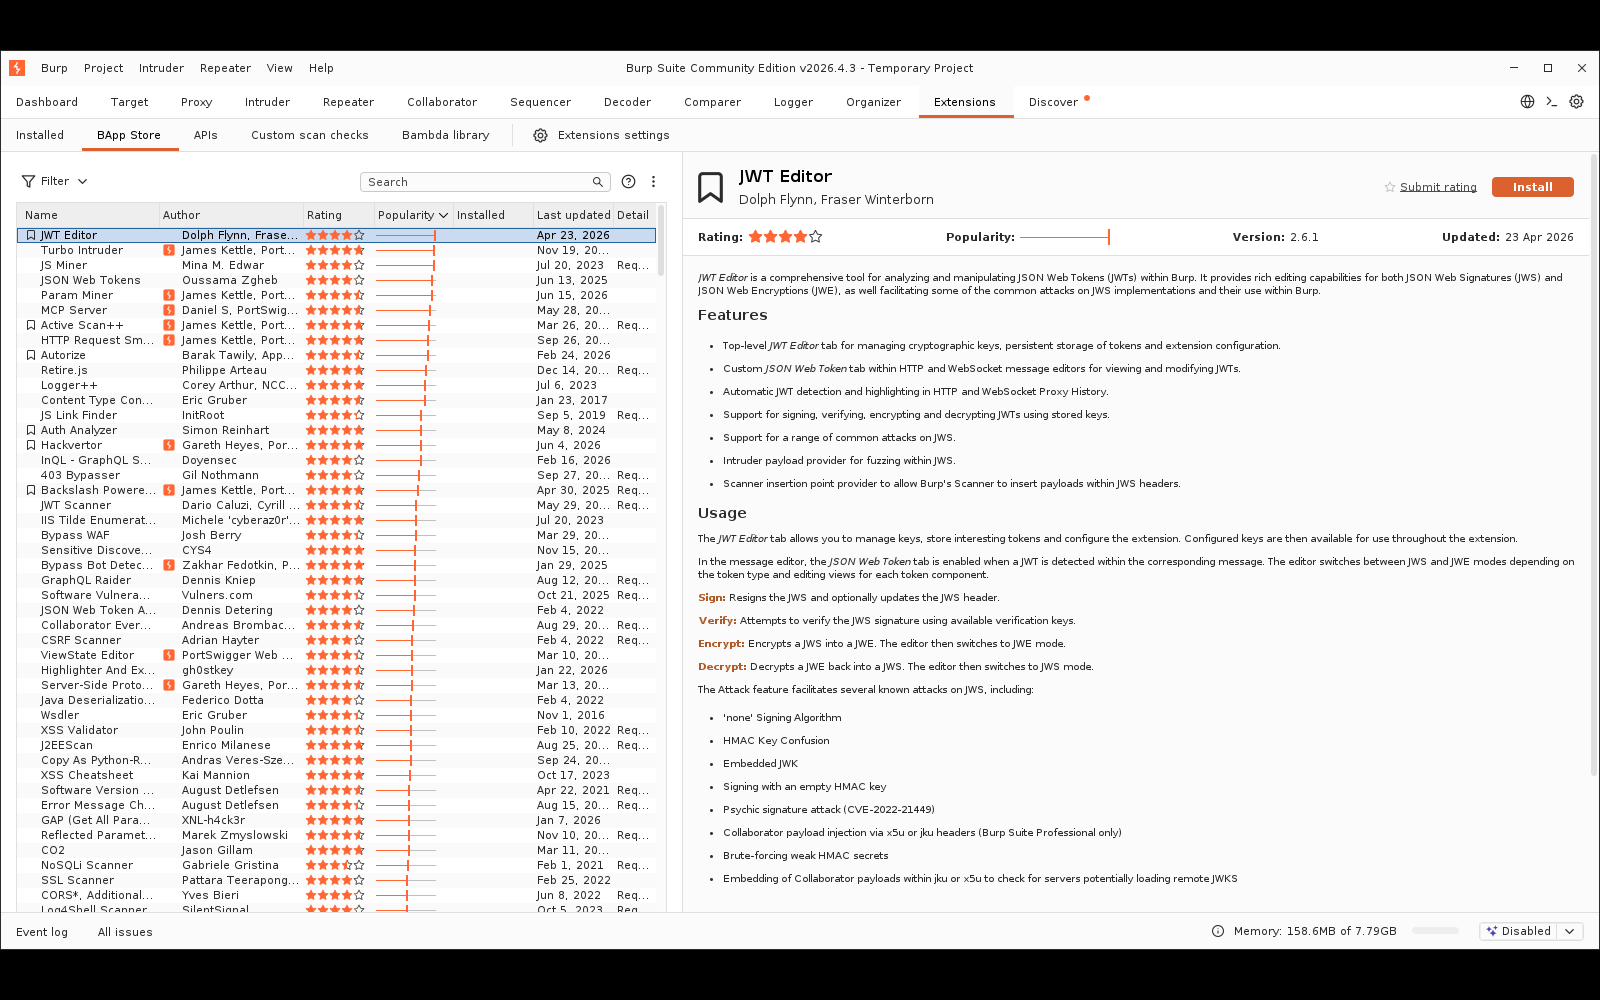Expand the Filter dropdown chevron
The image size is (1600, 1000).
(x=82, y=181)
